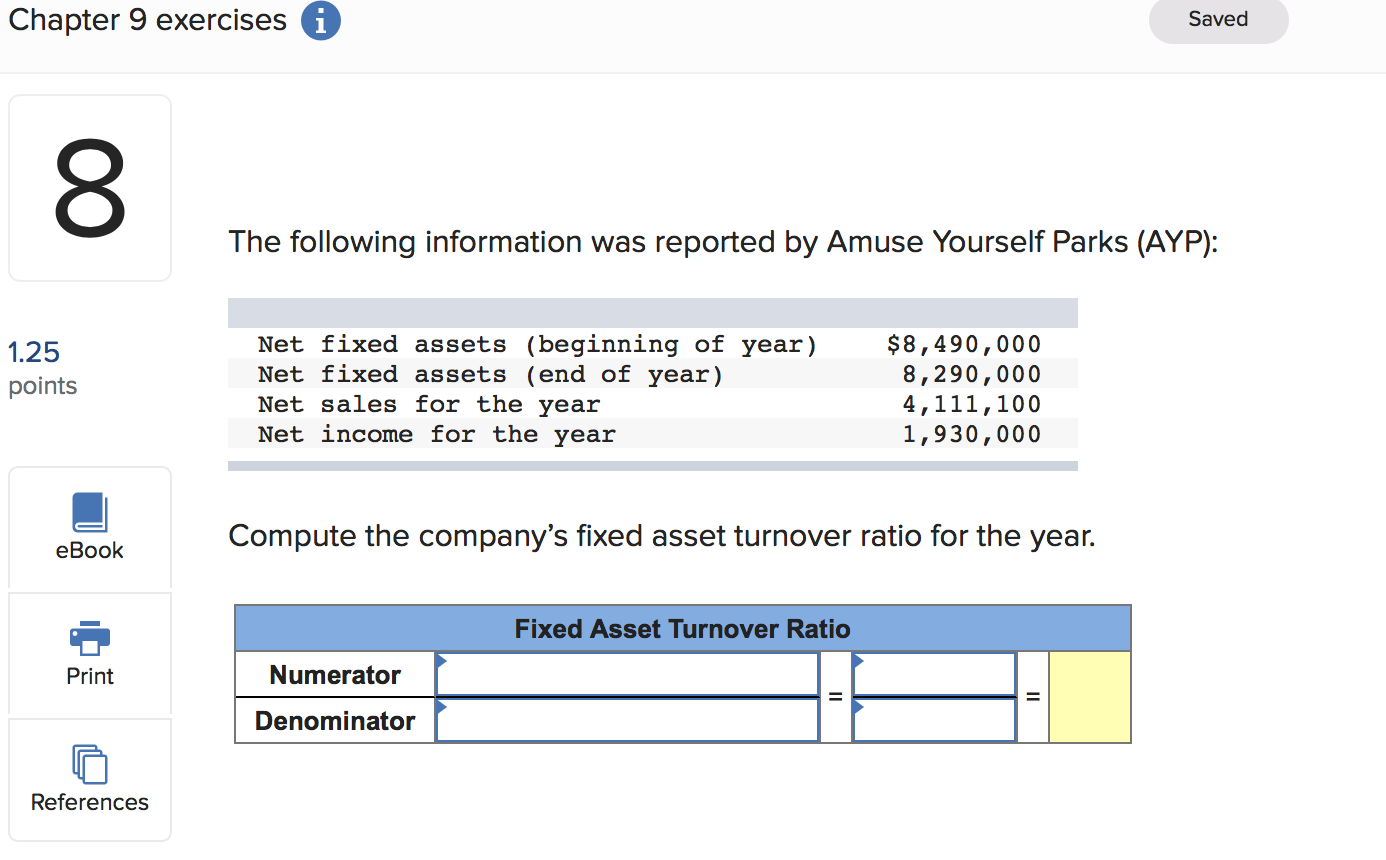This screenshot has width=1386, height=860.
Task: Click the $8,490,000 value
Action: click(x=964, y=344)
